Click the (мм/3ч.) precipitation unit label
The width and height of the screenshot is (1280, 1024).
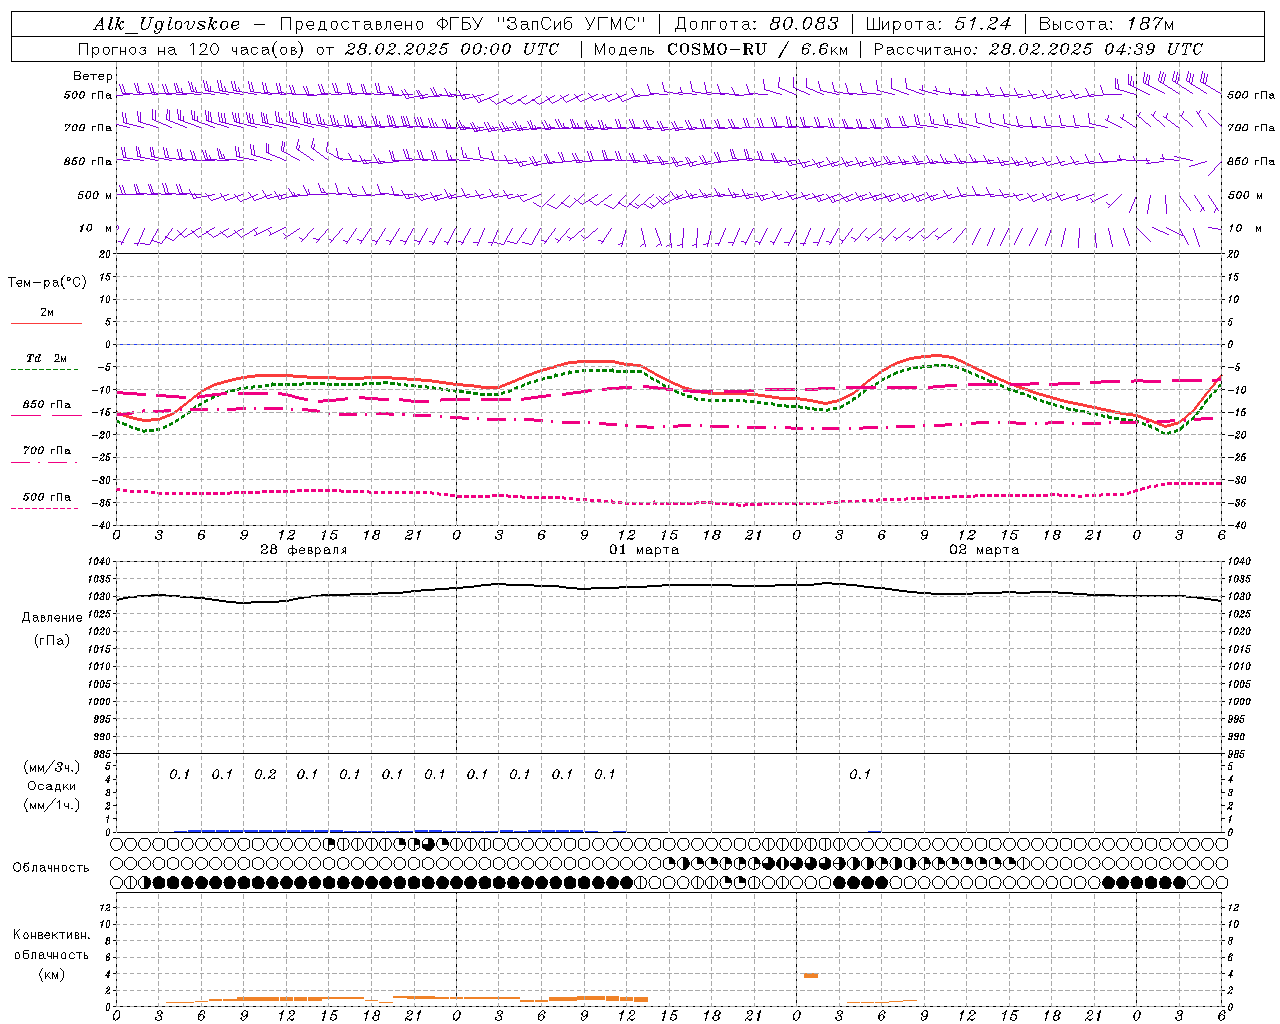point(52,768)
